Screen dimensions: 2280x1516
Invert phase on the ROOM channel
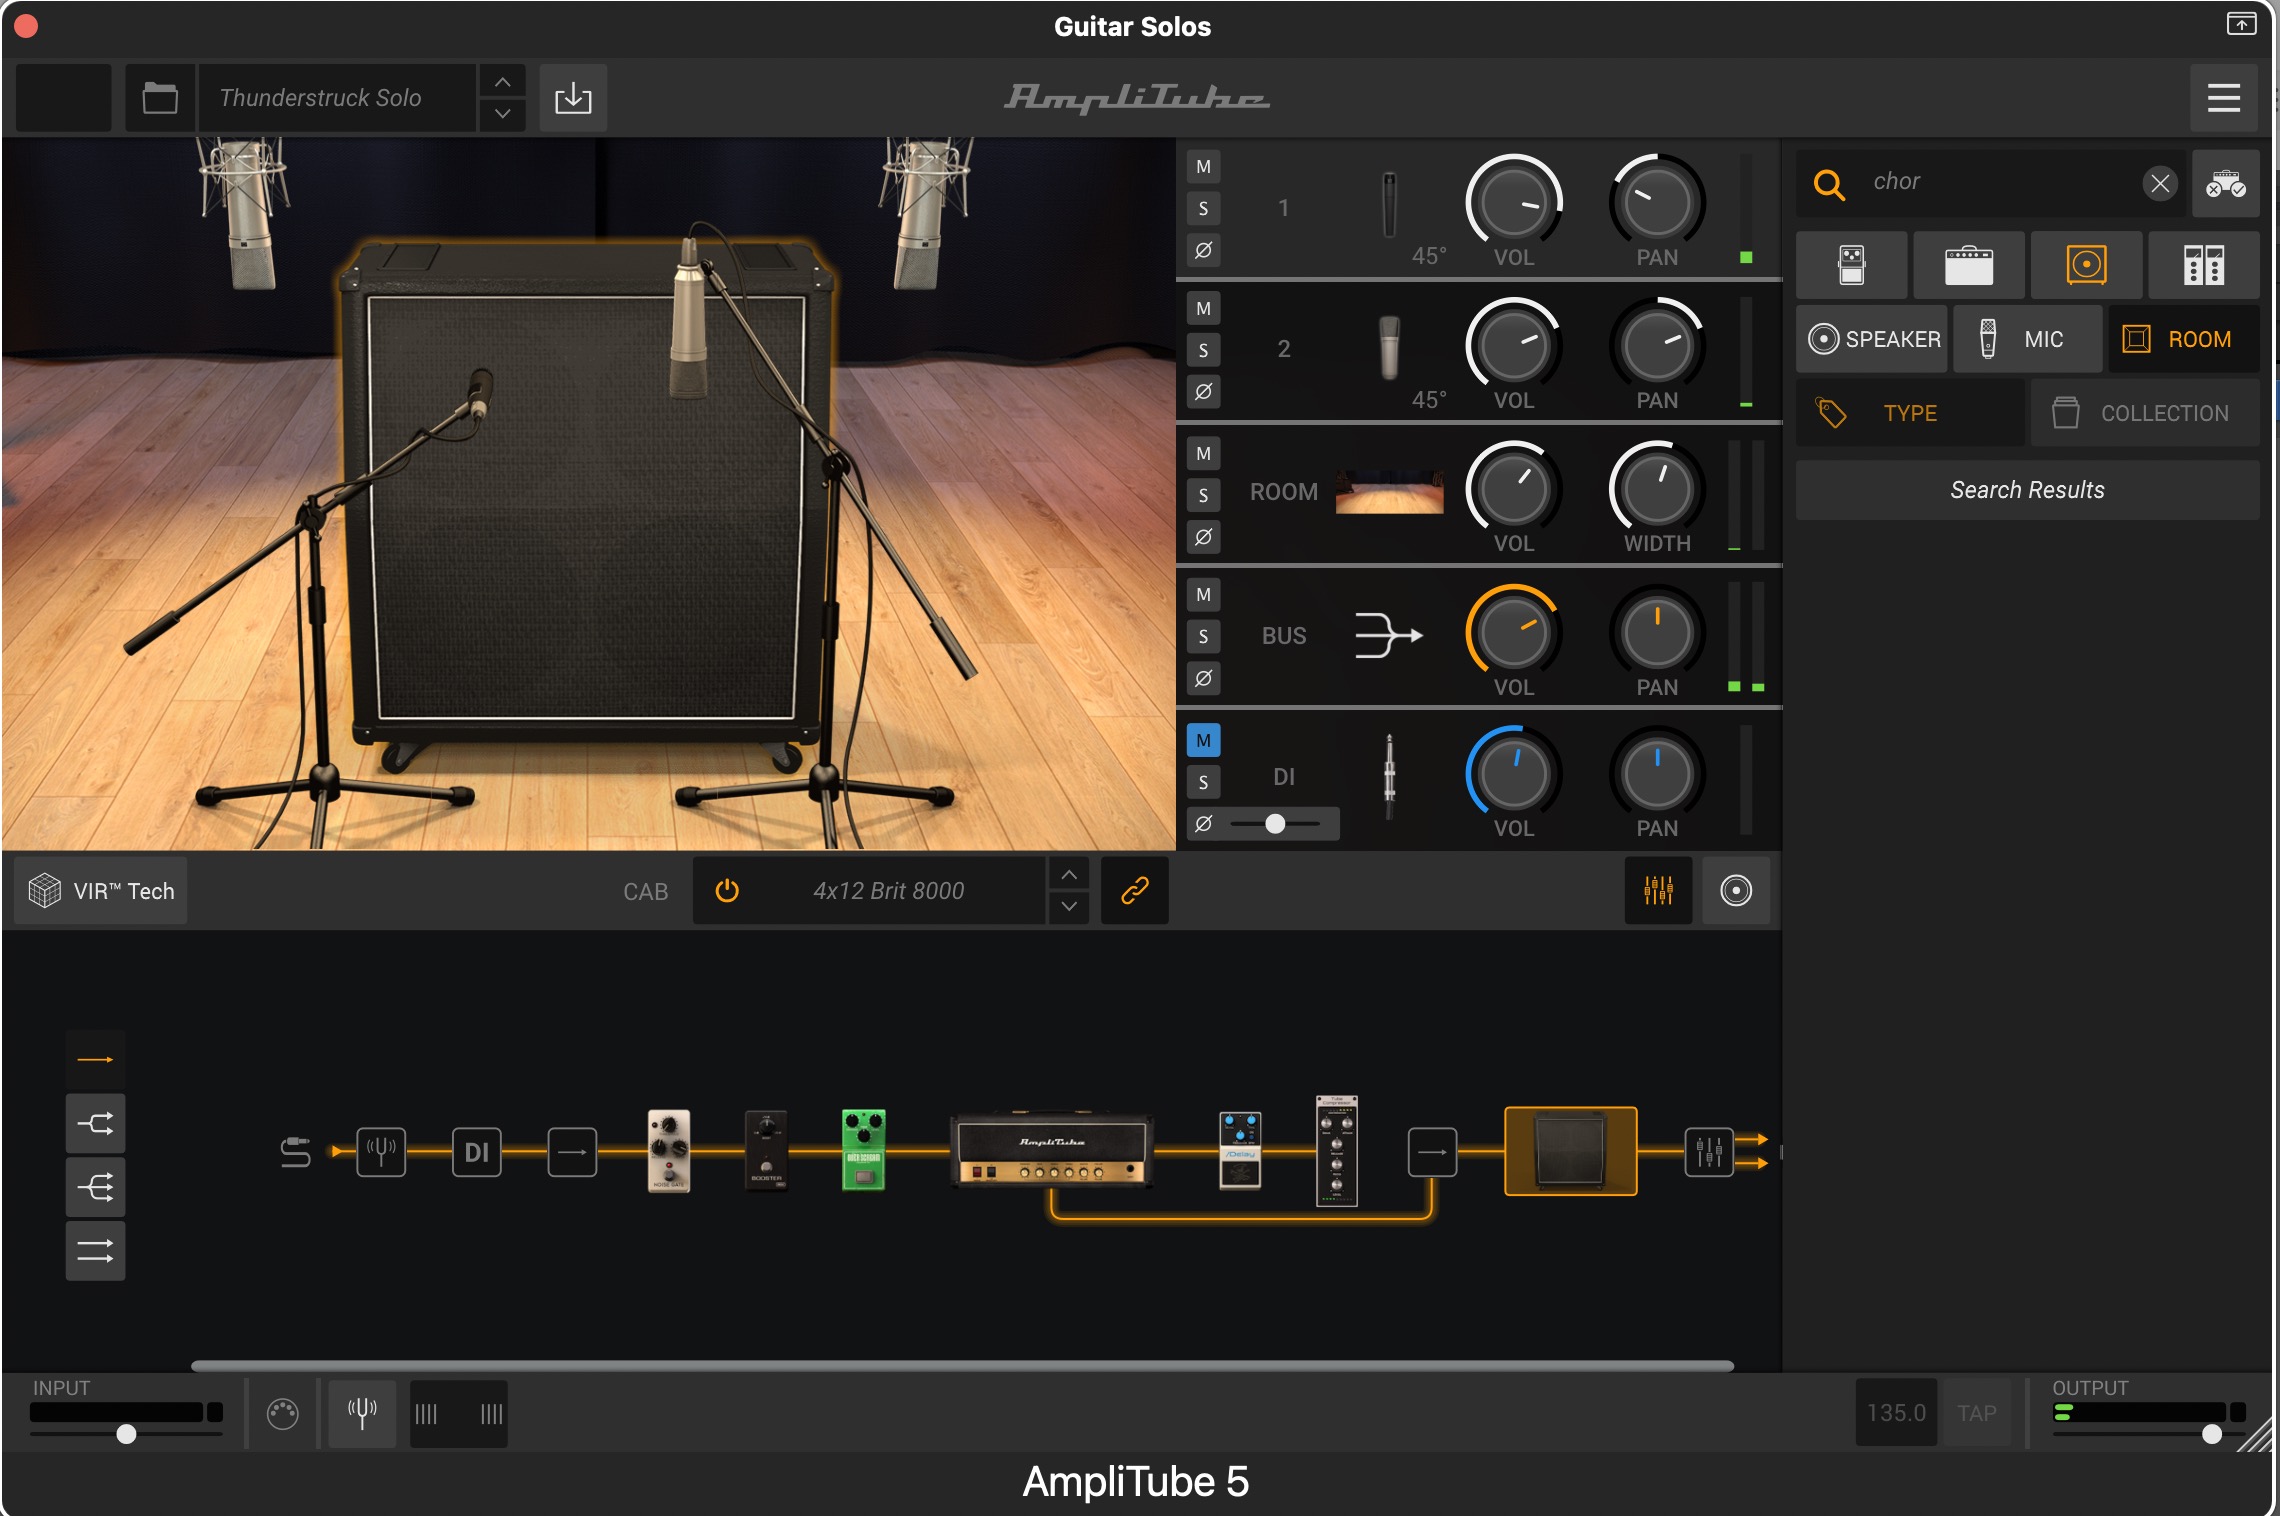tap(1204, 537)
